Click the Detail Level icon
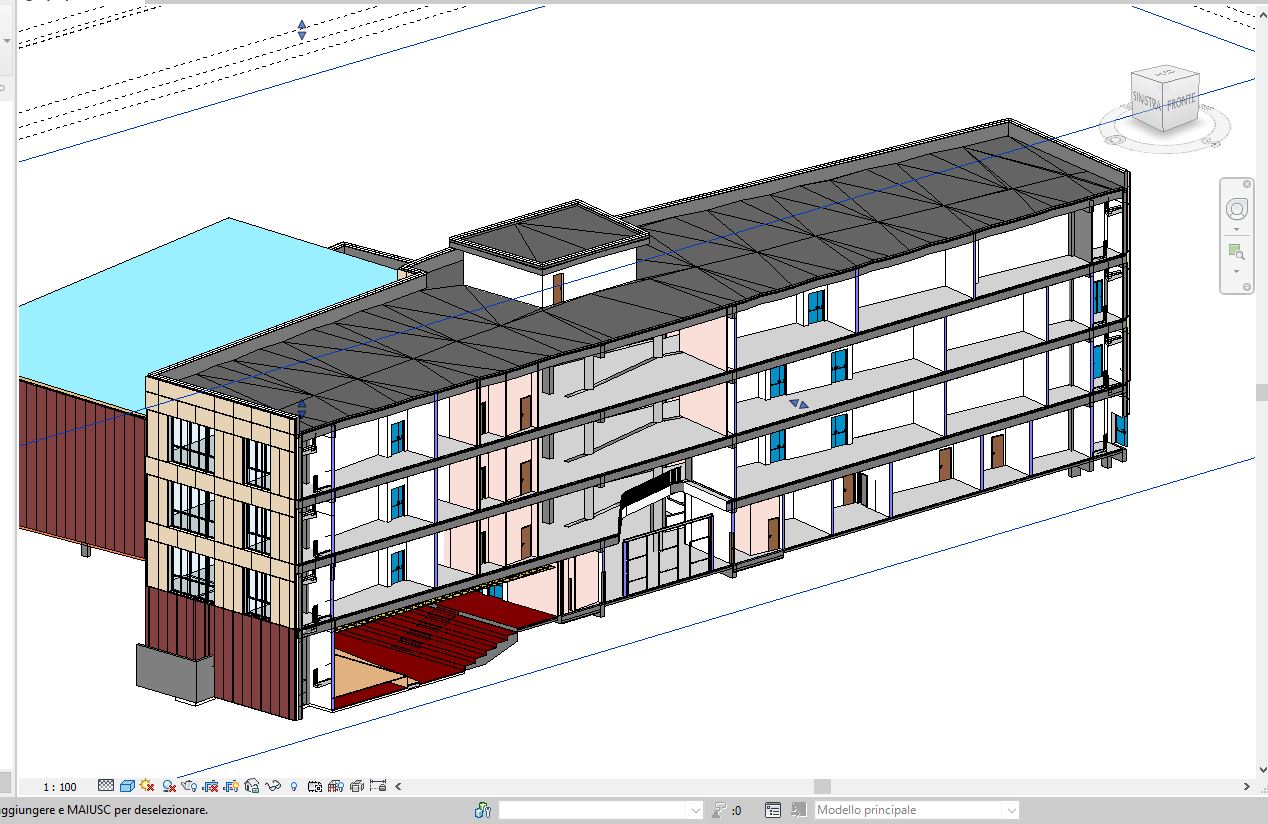 [106, 786]
